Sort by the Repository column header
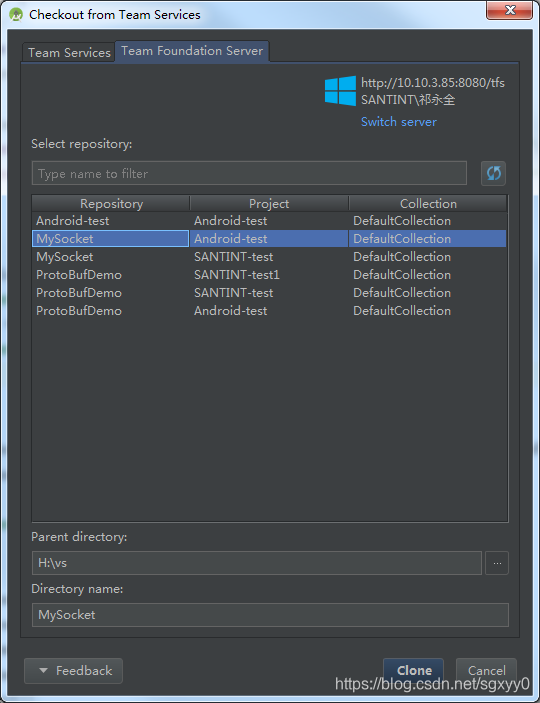Screen dimensions: 540x703 (111, 204)
